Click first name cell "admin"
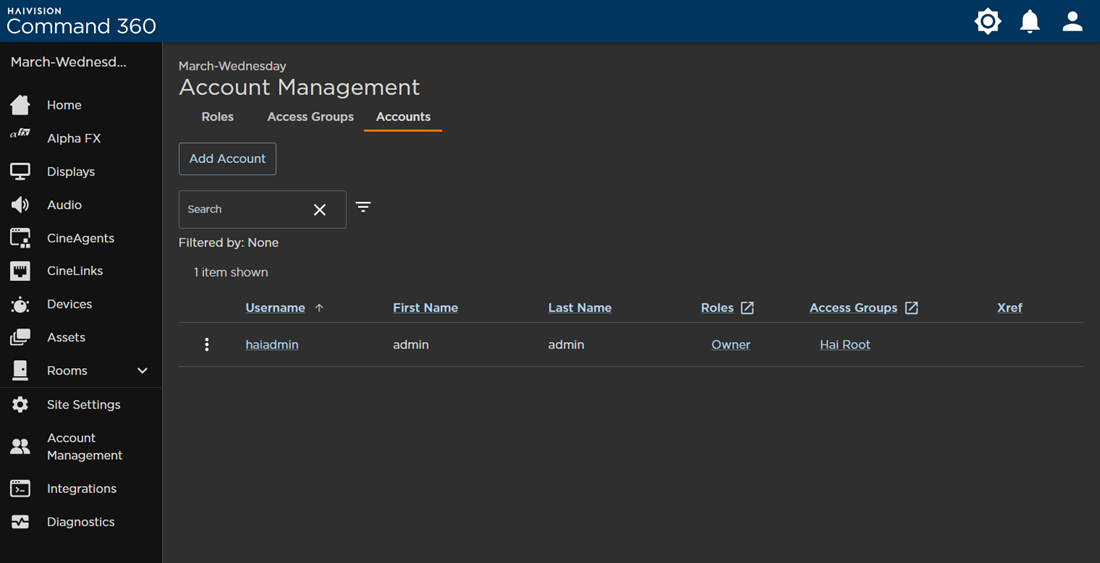 coord(410,345)
